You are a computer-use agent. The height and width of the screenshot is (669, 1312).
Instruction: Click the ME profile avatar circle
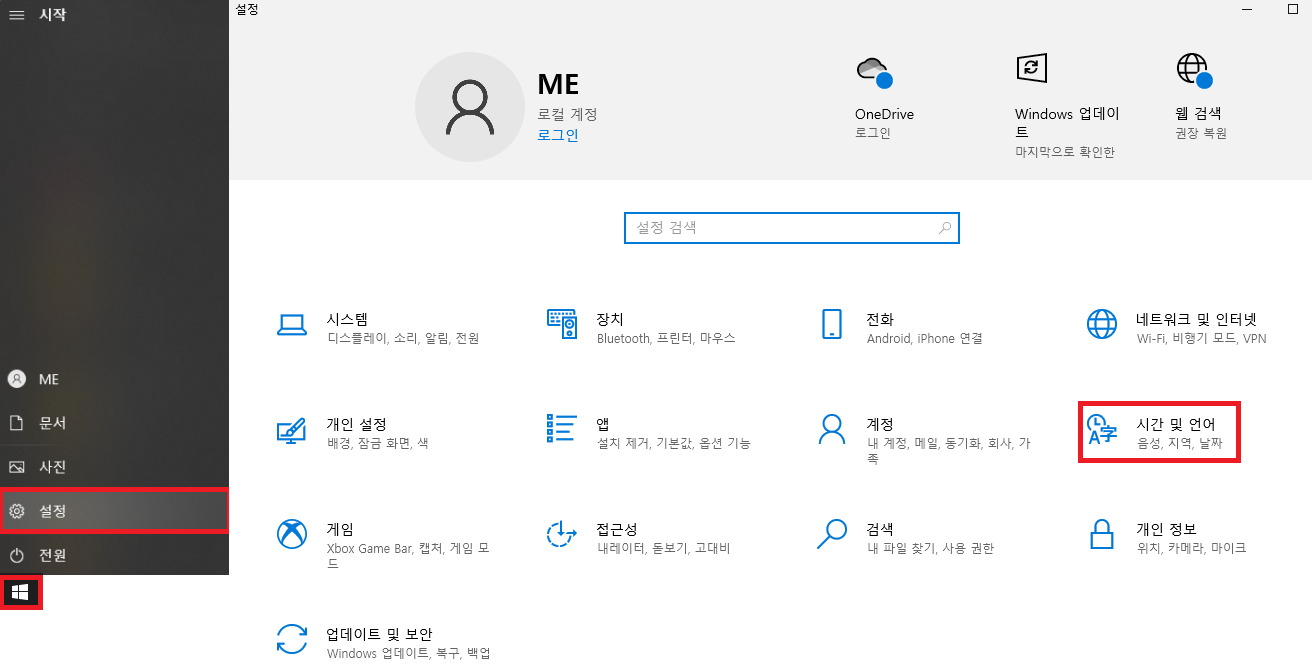tap(469, 107)
